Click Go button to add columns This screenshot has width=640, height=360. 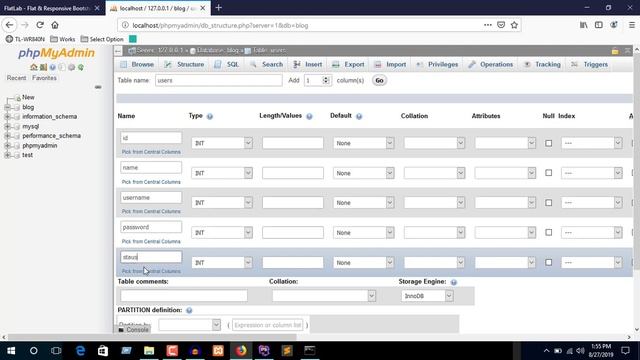point(379,80)
